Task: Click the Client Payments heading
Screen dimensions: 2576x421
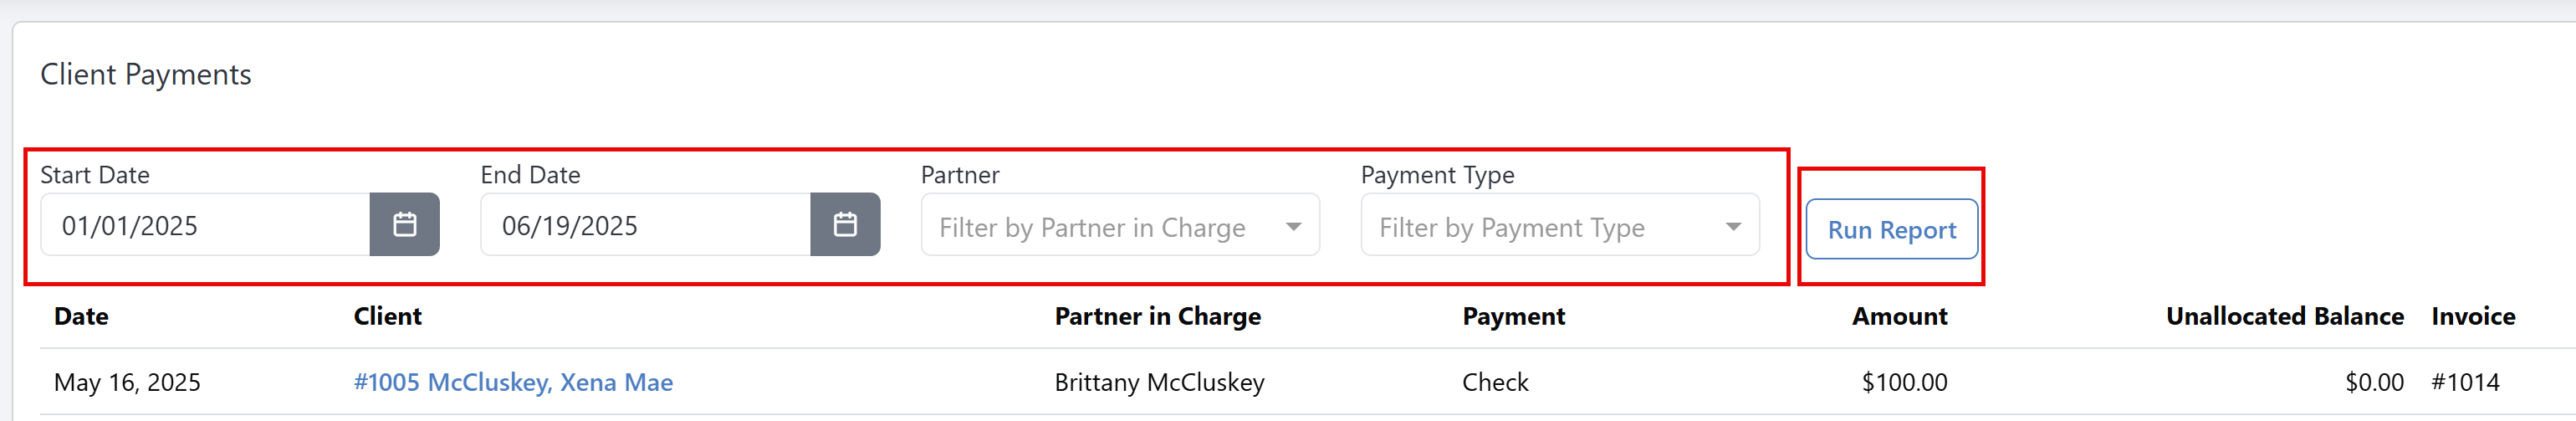Action: click(146, 74)
